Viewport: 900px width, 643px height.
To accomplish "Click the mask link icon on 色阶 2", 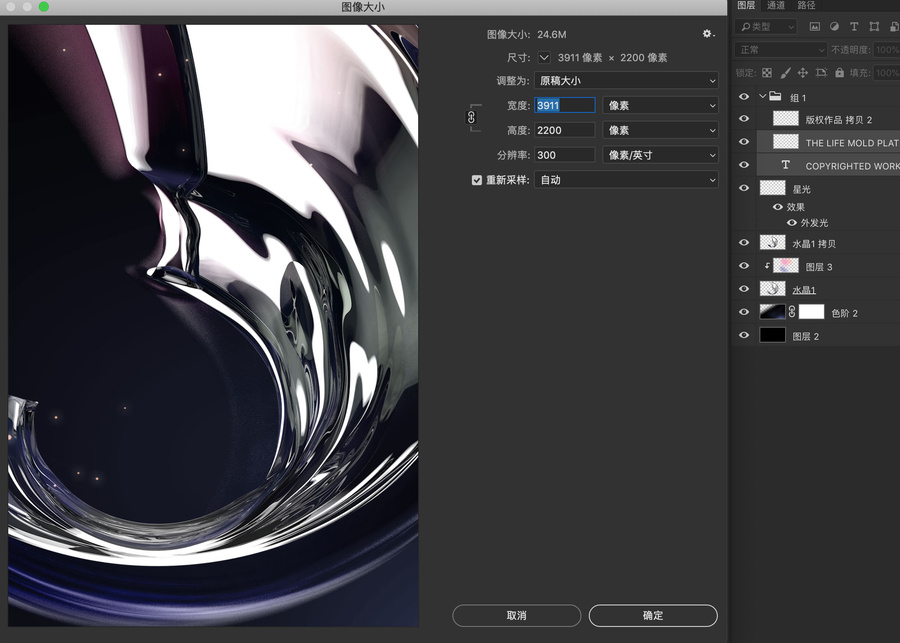I will pyautogui.click(x=792, y=312).
